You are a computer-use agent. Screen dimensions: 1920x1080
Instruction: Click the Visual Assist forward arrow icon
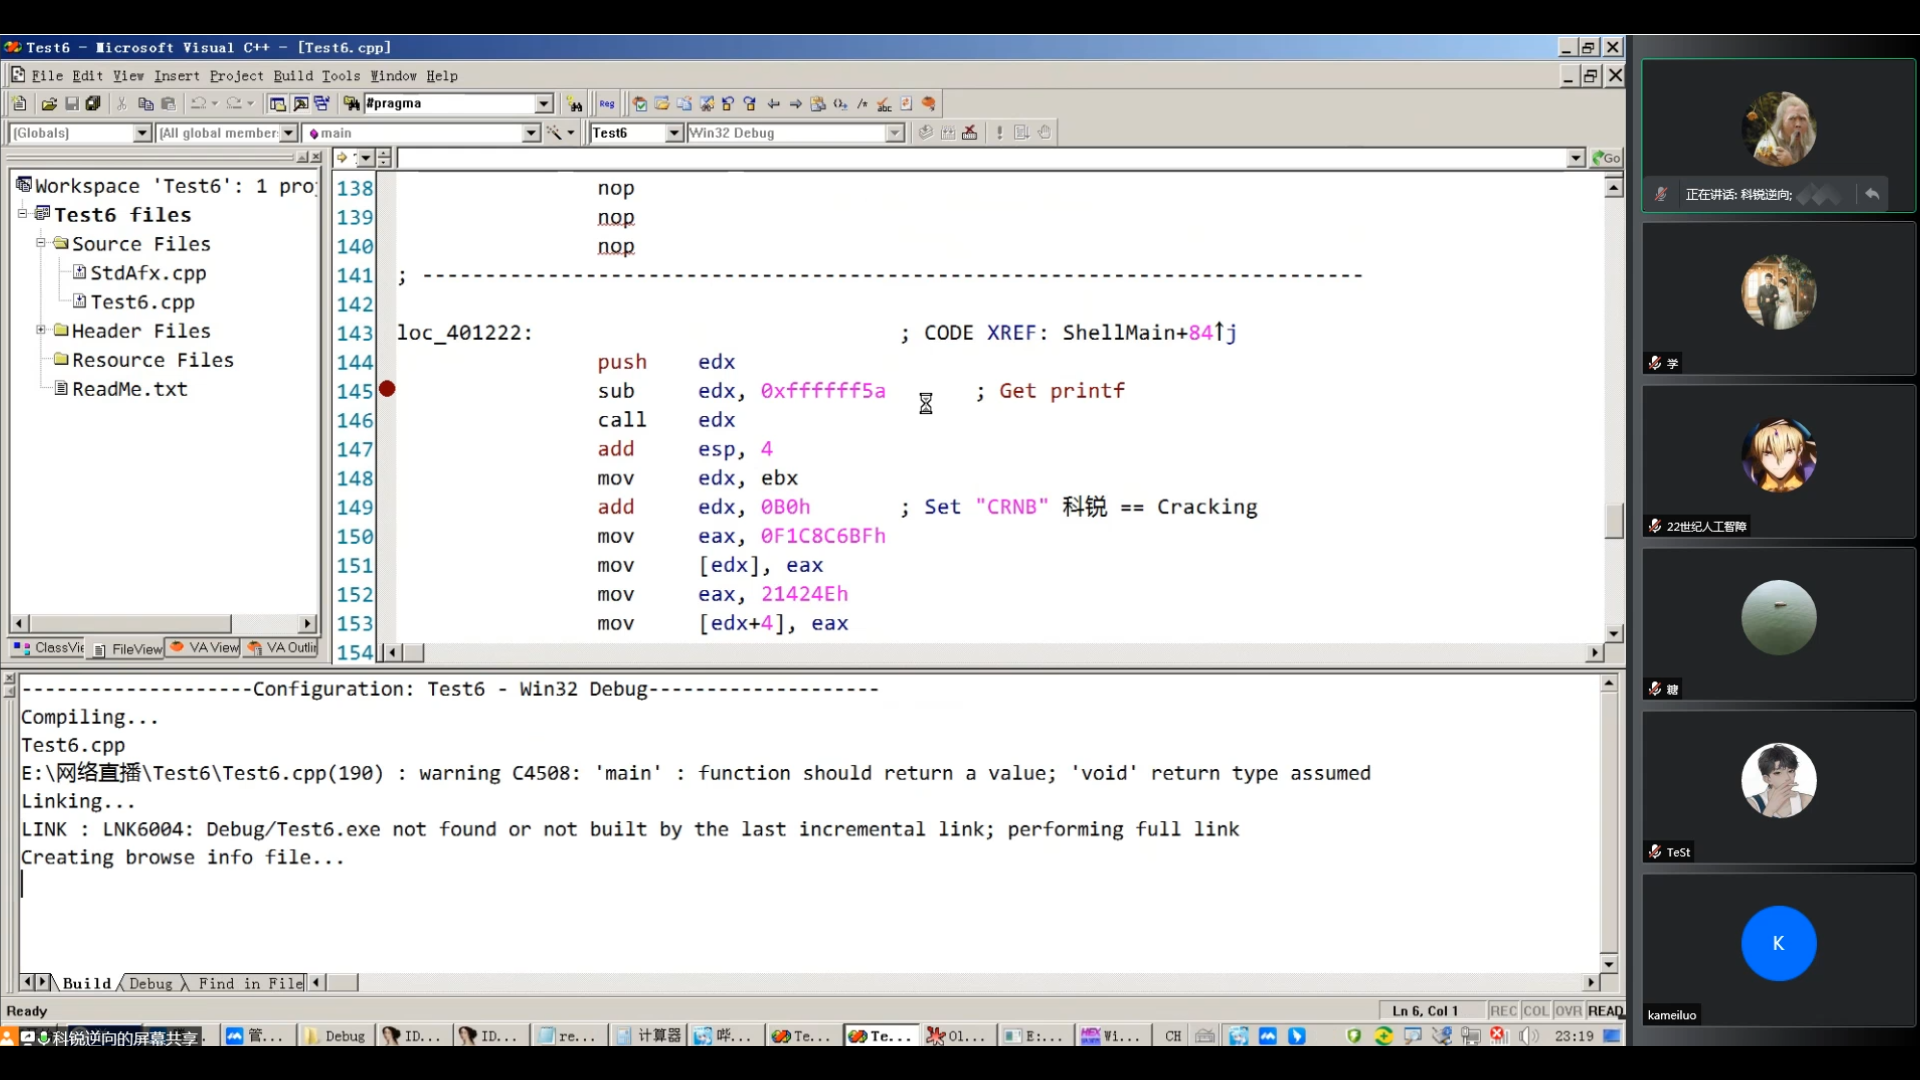click(796, 104)
